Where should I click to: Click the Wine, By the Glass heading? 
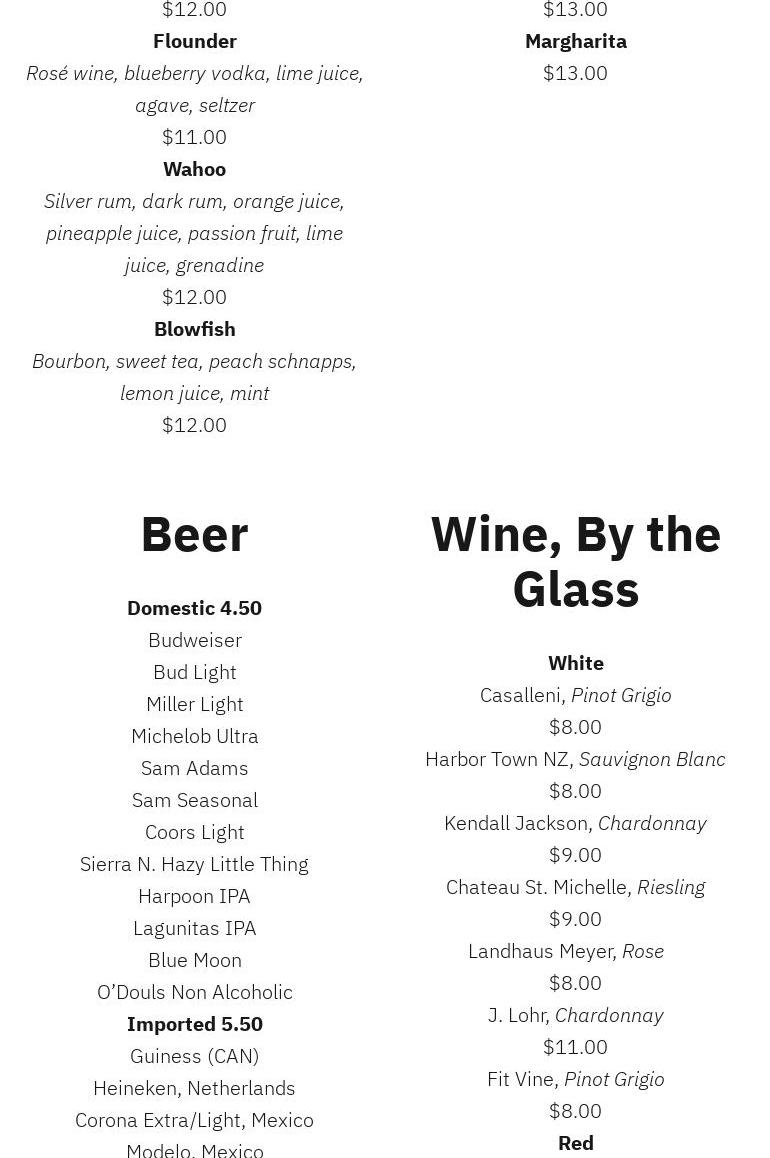[x=576, y=562]
